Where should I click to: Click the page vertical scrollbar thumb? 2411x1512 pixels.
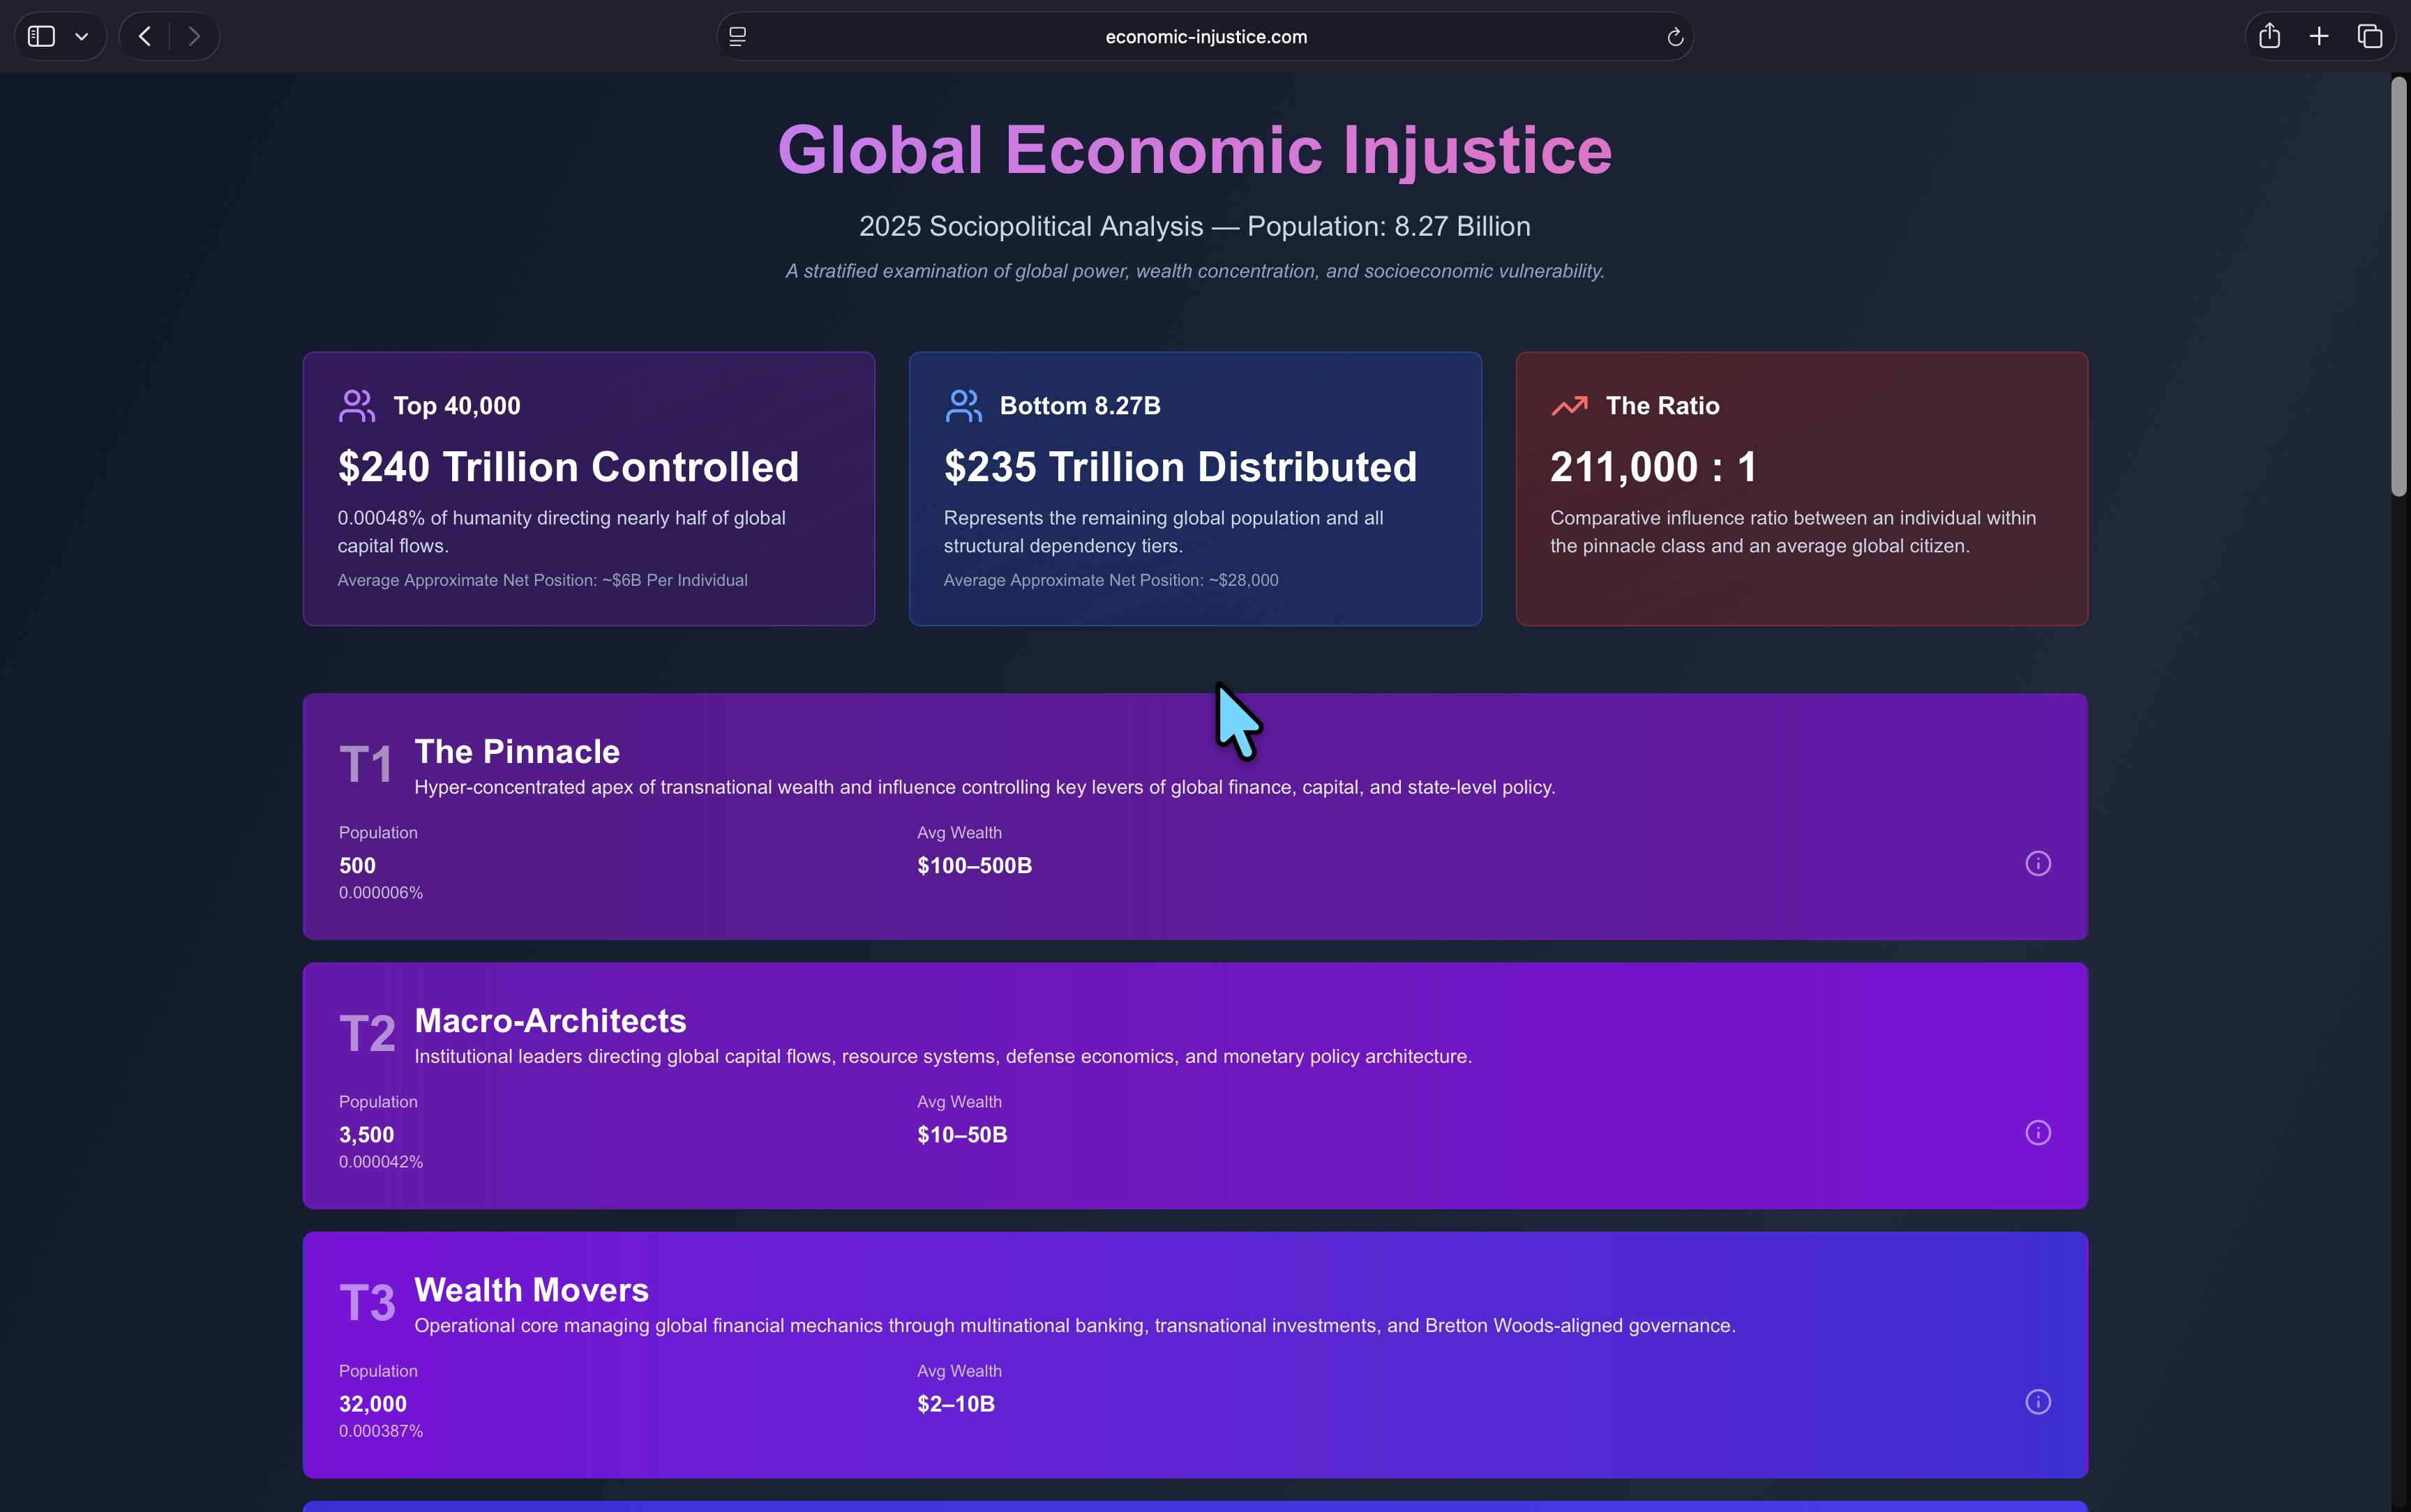coord(2399,286)
